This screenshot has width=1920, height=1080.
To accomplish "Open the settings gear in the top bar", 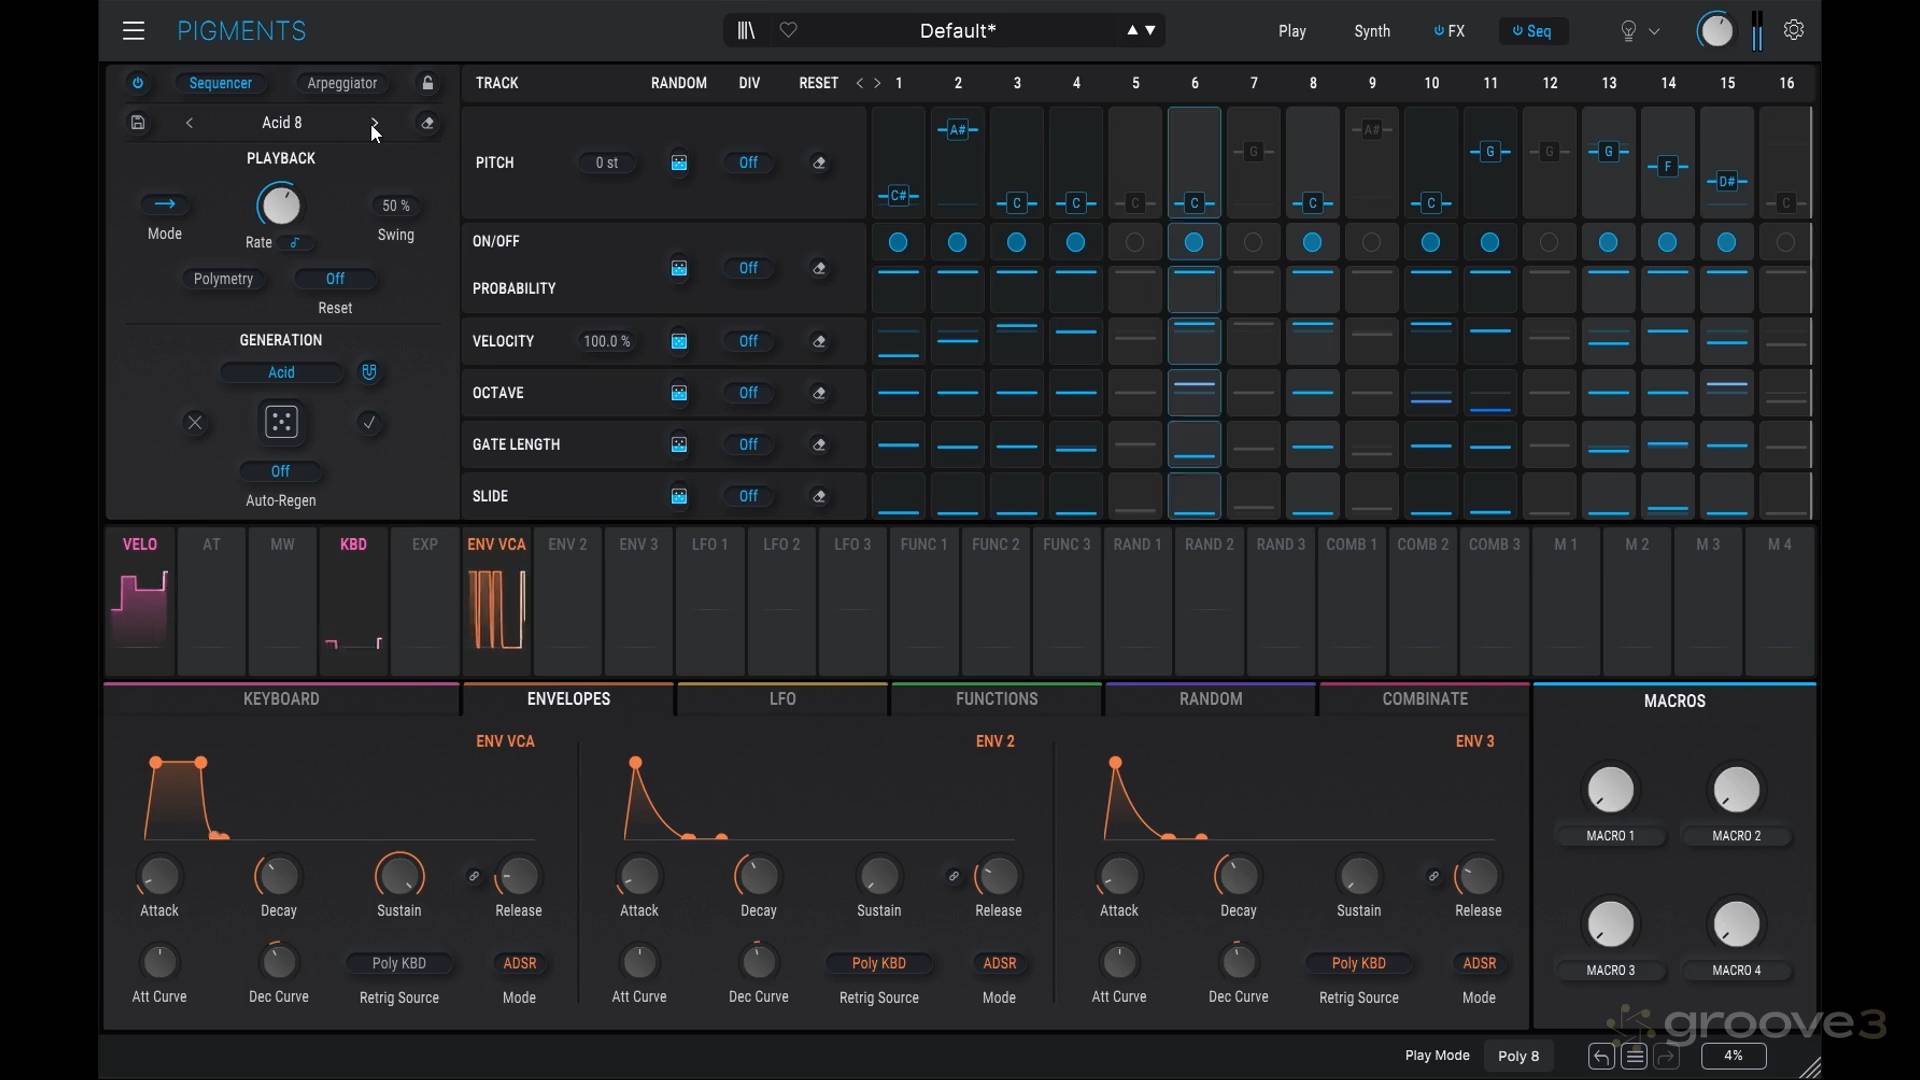I will click(x=1793, y=30).
